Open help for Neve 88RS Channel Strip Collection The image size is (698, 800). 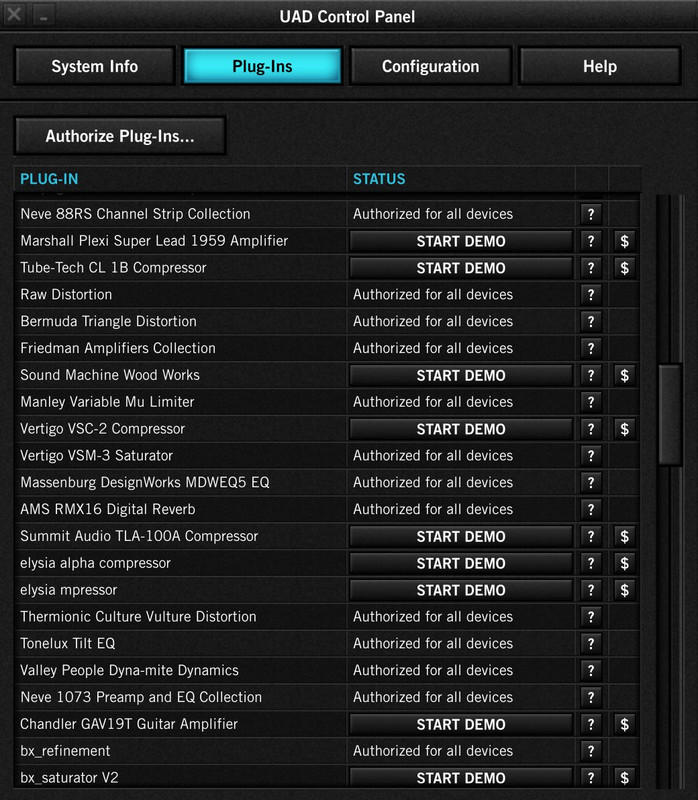click(x=591, y=214)
